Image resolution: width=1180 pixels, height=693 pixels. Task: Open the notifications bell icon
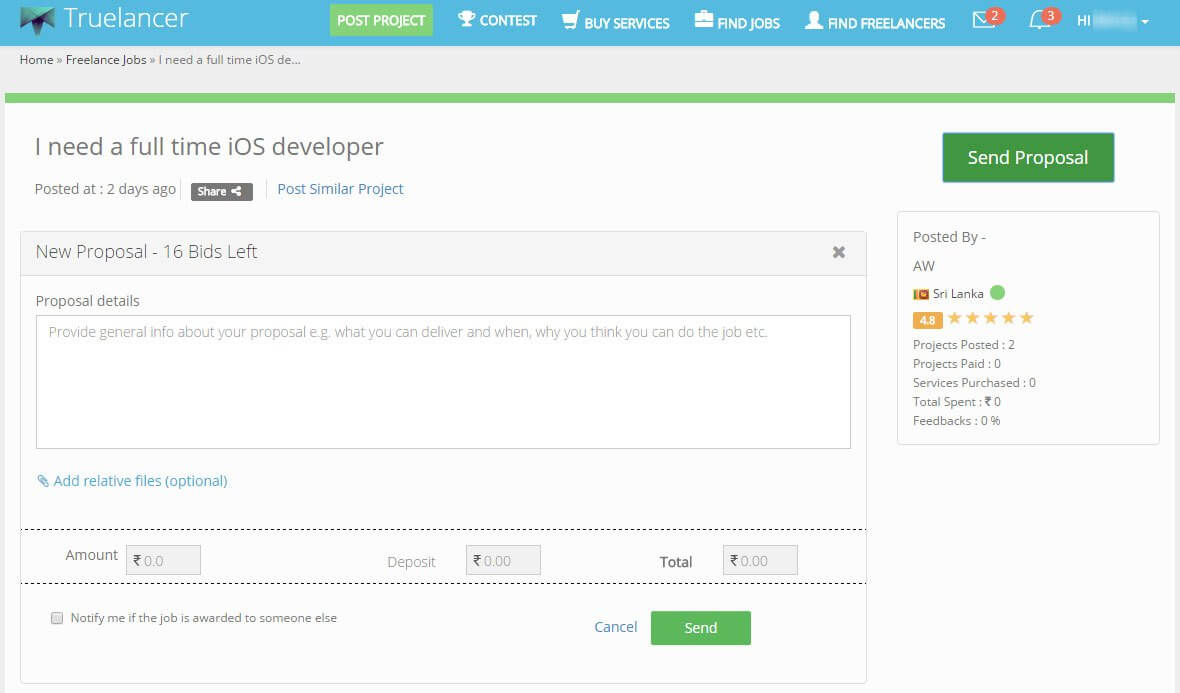[x=1040, y=21]
